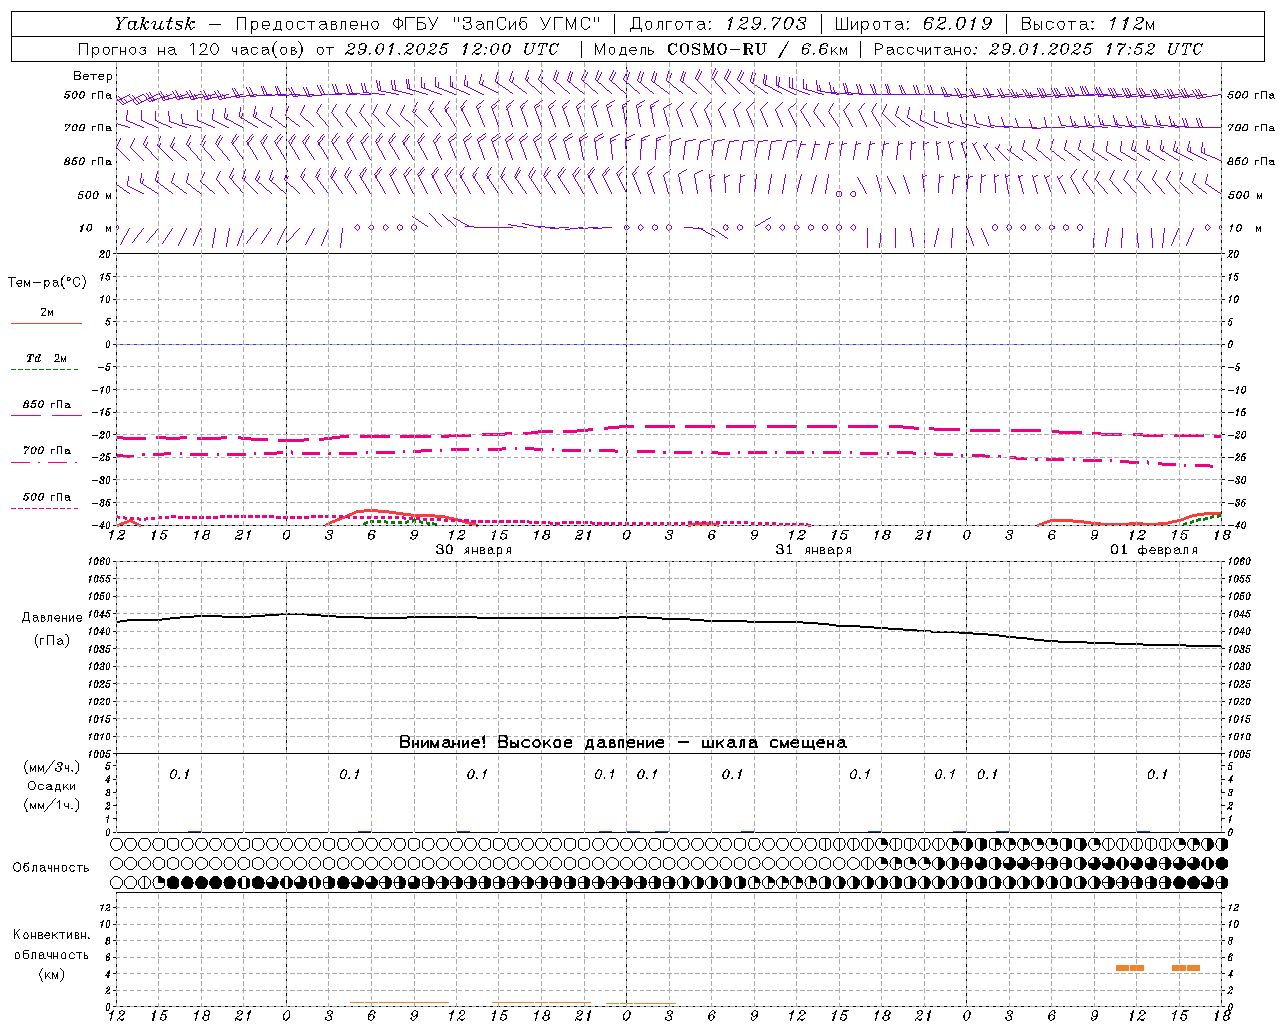Click the "30 января" date label
This screenshot has height=1024, width=1280.
(x=473, y=550)
